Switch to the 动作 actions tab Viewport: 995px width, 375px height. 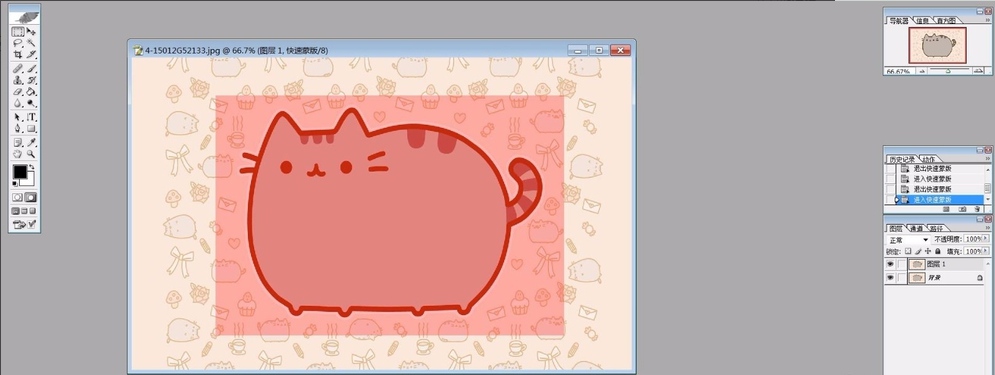coord(928,159)
